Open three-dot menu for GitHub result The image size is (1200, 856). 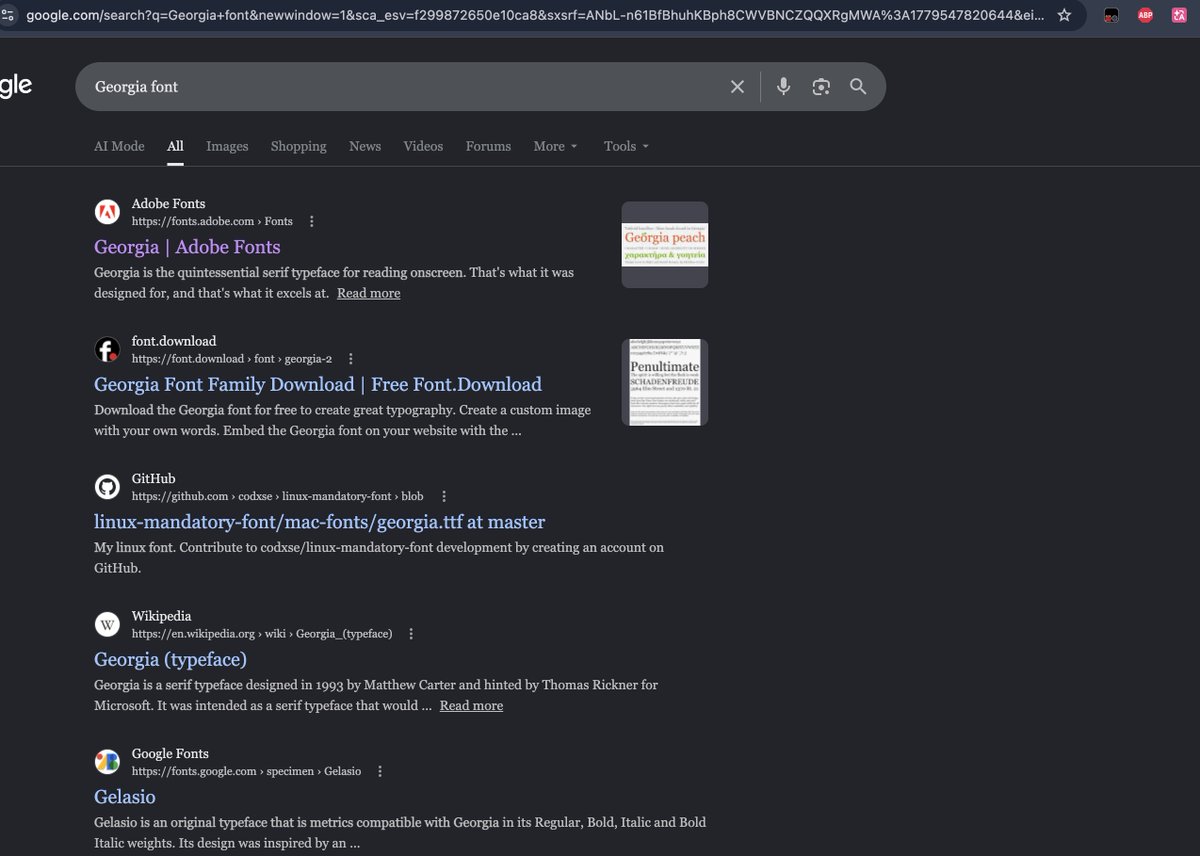click(444, 496)
